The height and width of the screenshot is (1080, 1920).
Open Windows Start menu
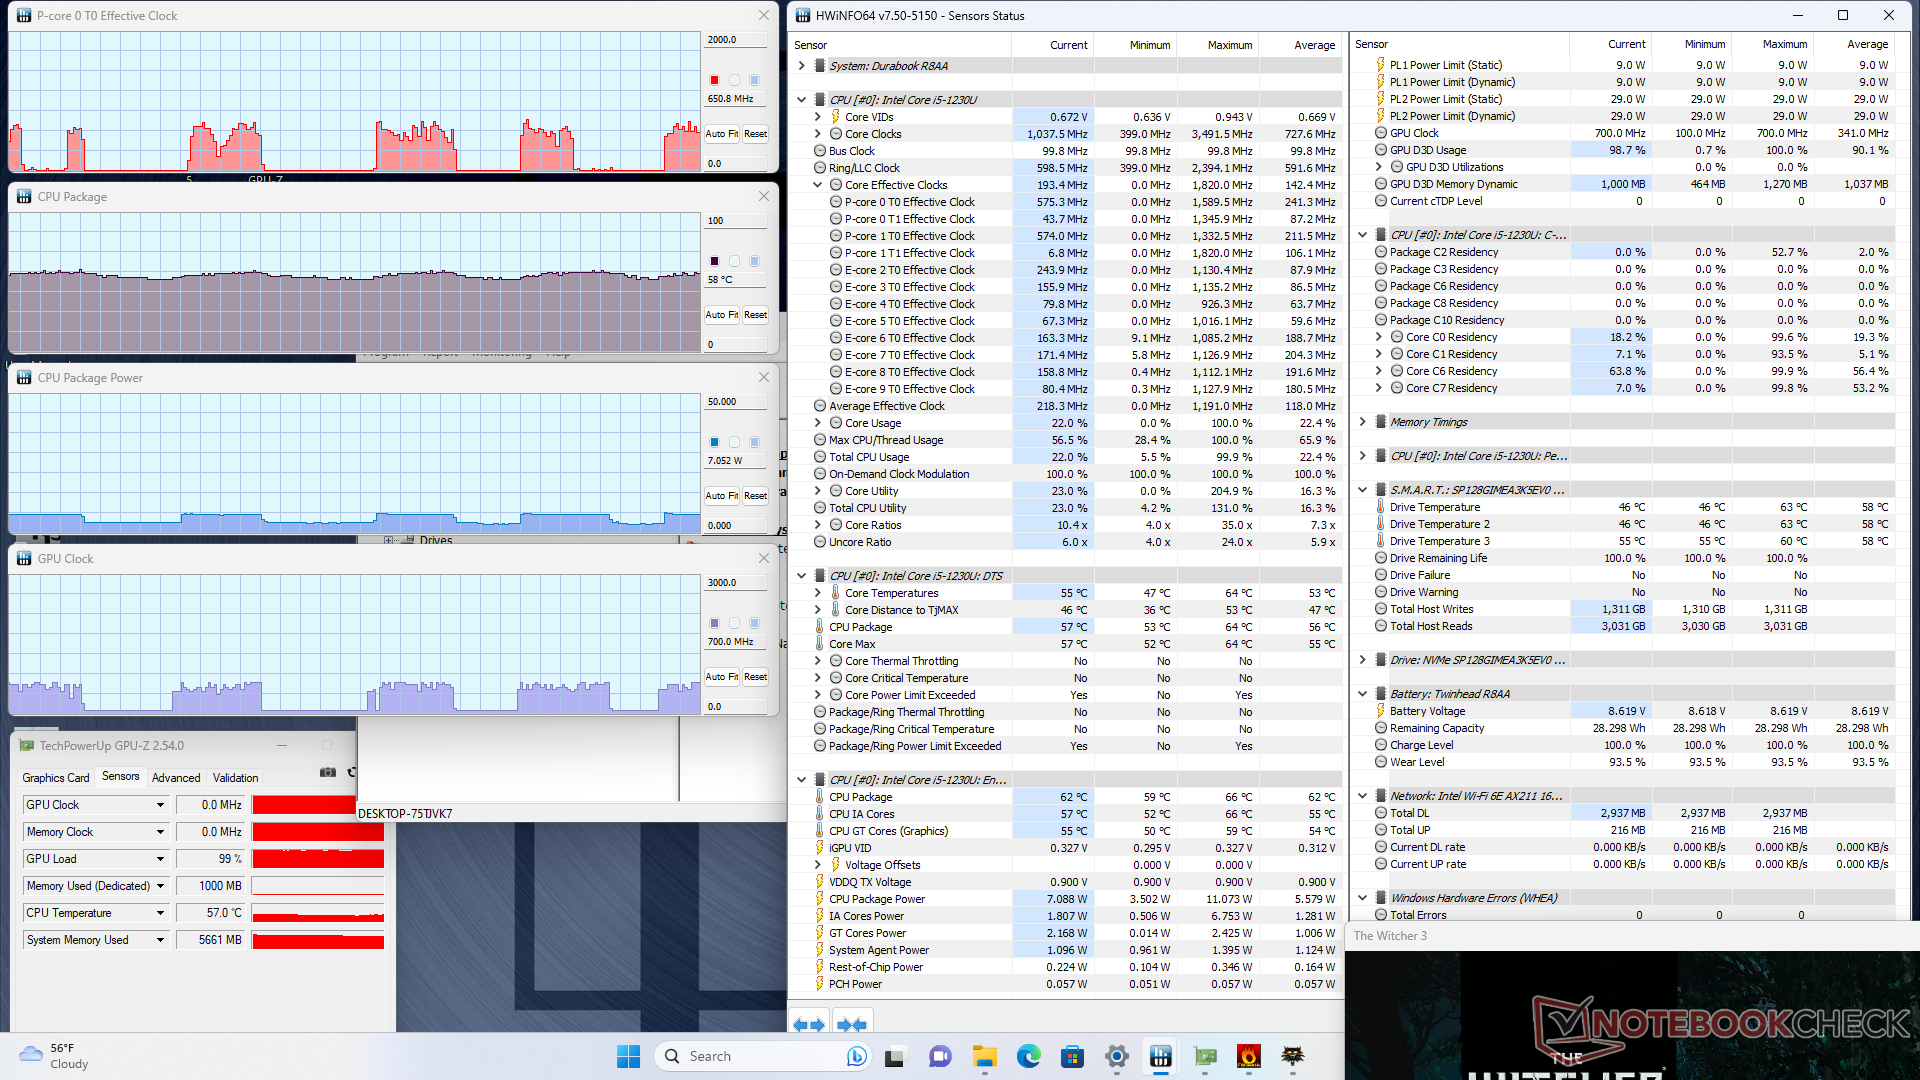tap(628, 1056)
